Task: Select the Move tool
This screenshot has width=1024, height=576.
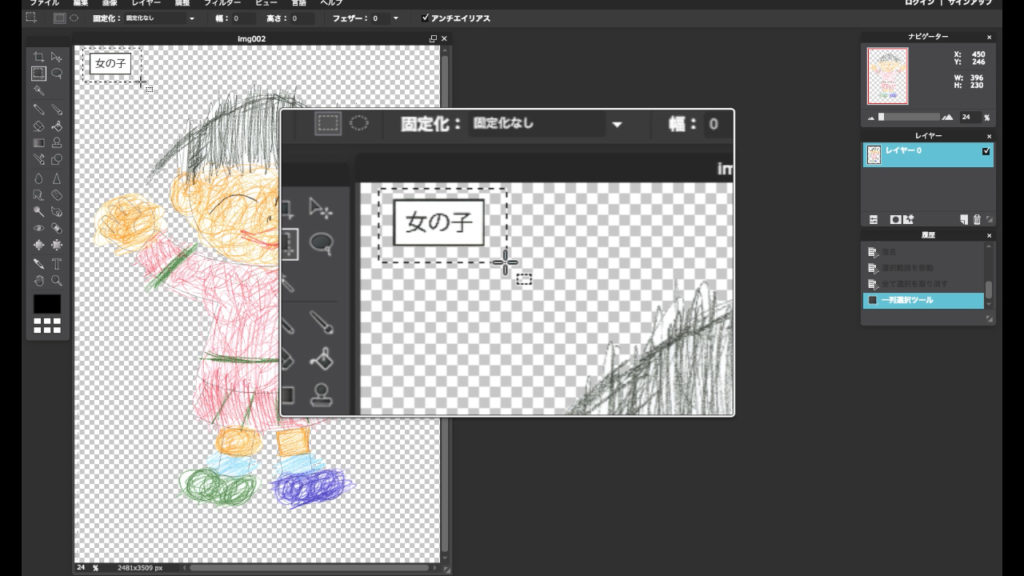Action: [57, 57]
